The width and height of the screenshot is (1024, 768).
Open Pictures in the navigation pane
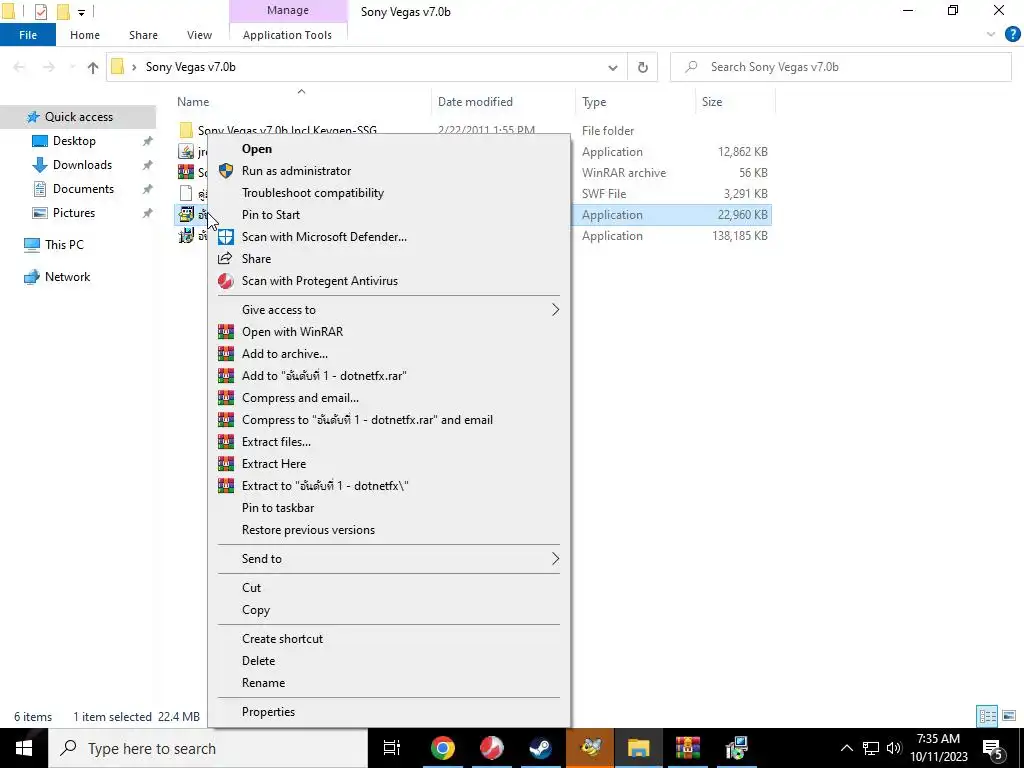(x=73, y=213)
